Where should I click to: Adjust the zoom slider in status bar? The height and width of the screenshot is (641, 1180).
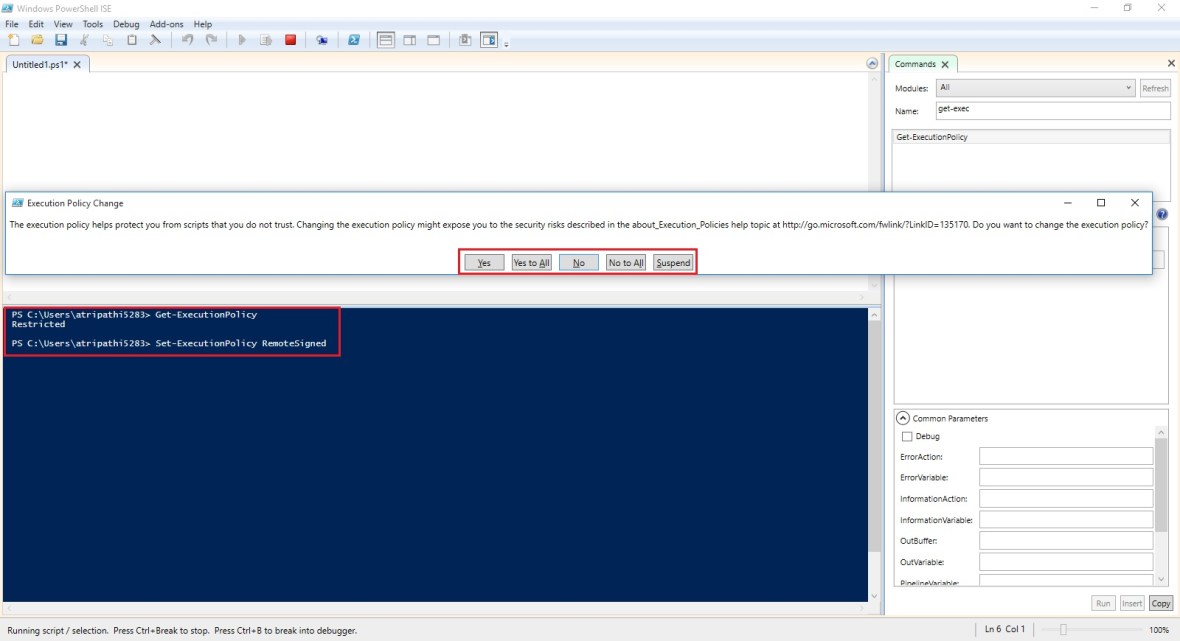coord(1063,630)
